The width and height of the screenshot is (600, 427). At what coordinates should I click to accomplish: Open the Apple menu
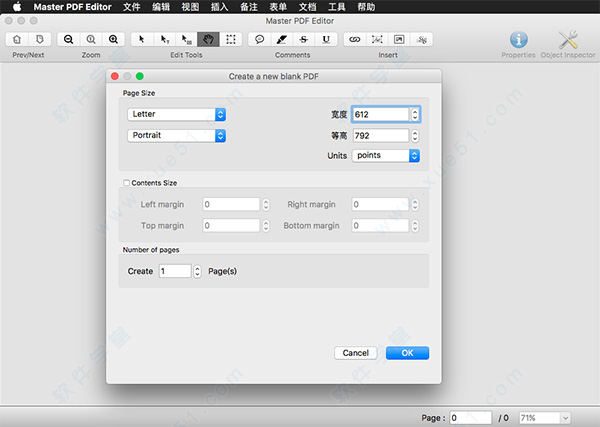point(17,7)
